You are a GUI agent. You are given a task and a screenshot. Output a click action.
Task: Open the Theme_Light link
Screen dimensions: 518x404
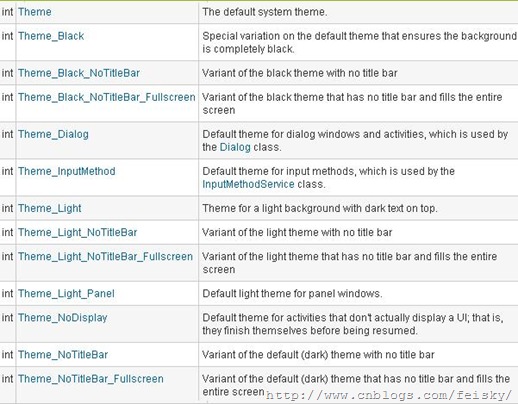coord(50,208)
